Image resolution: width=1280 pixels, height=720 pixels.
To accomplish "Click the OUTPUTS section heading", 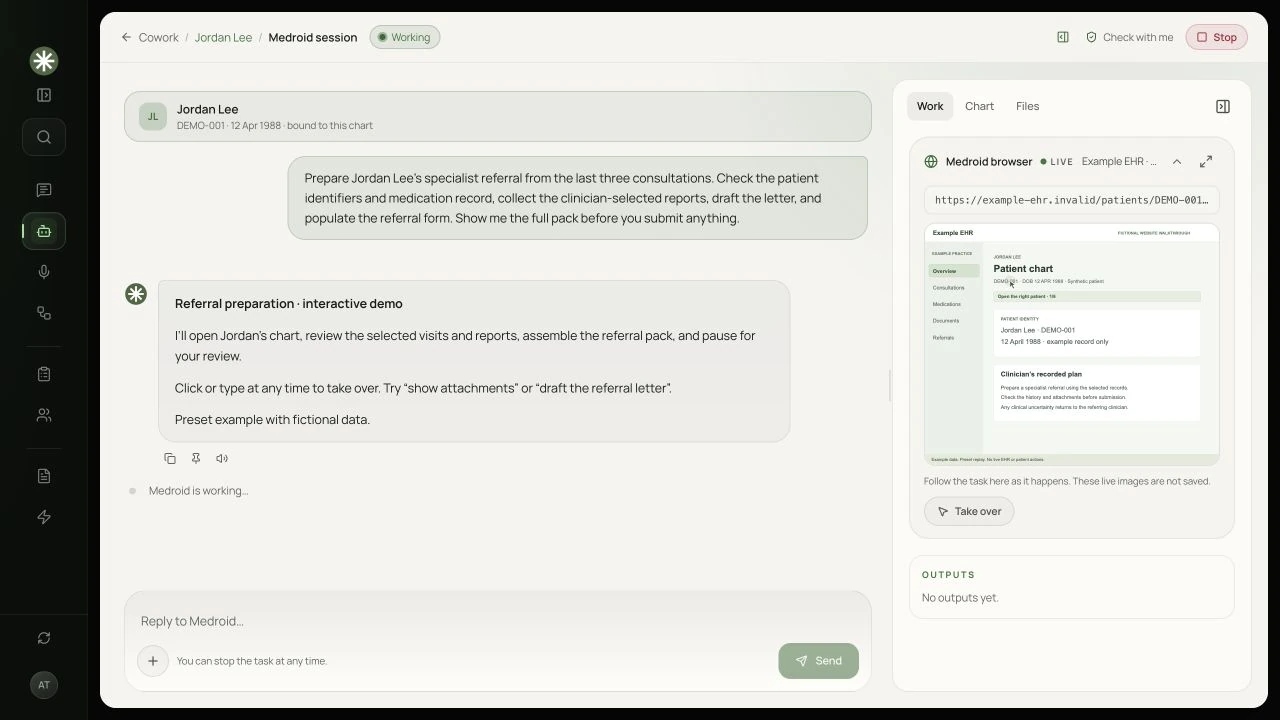I will point(948,575).
